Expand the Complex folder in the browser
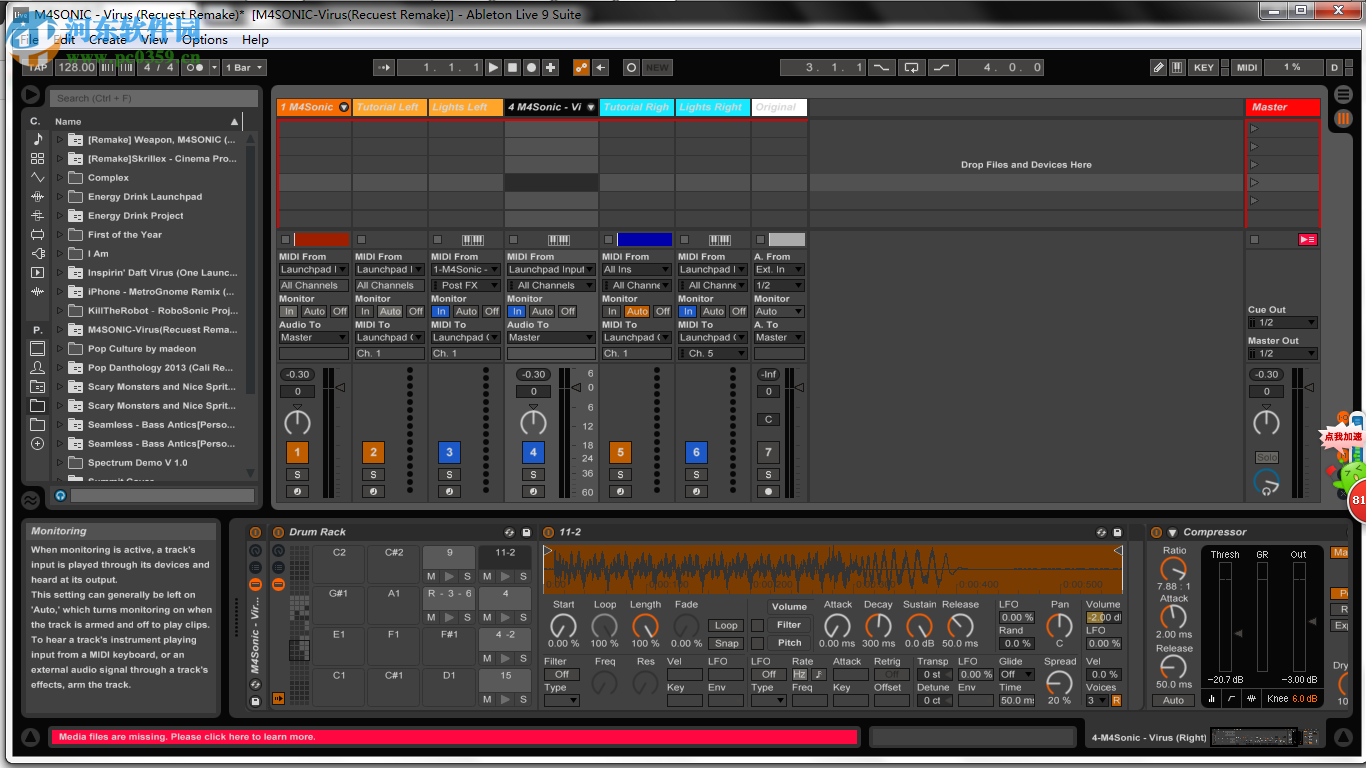Viewport: 1366px width, 768px height. pos(62,177)
